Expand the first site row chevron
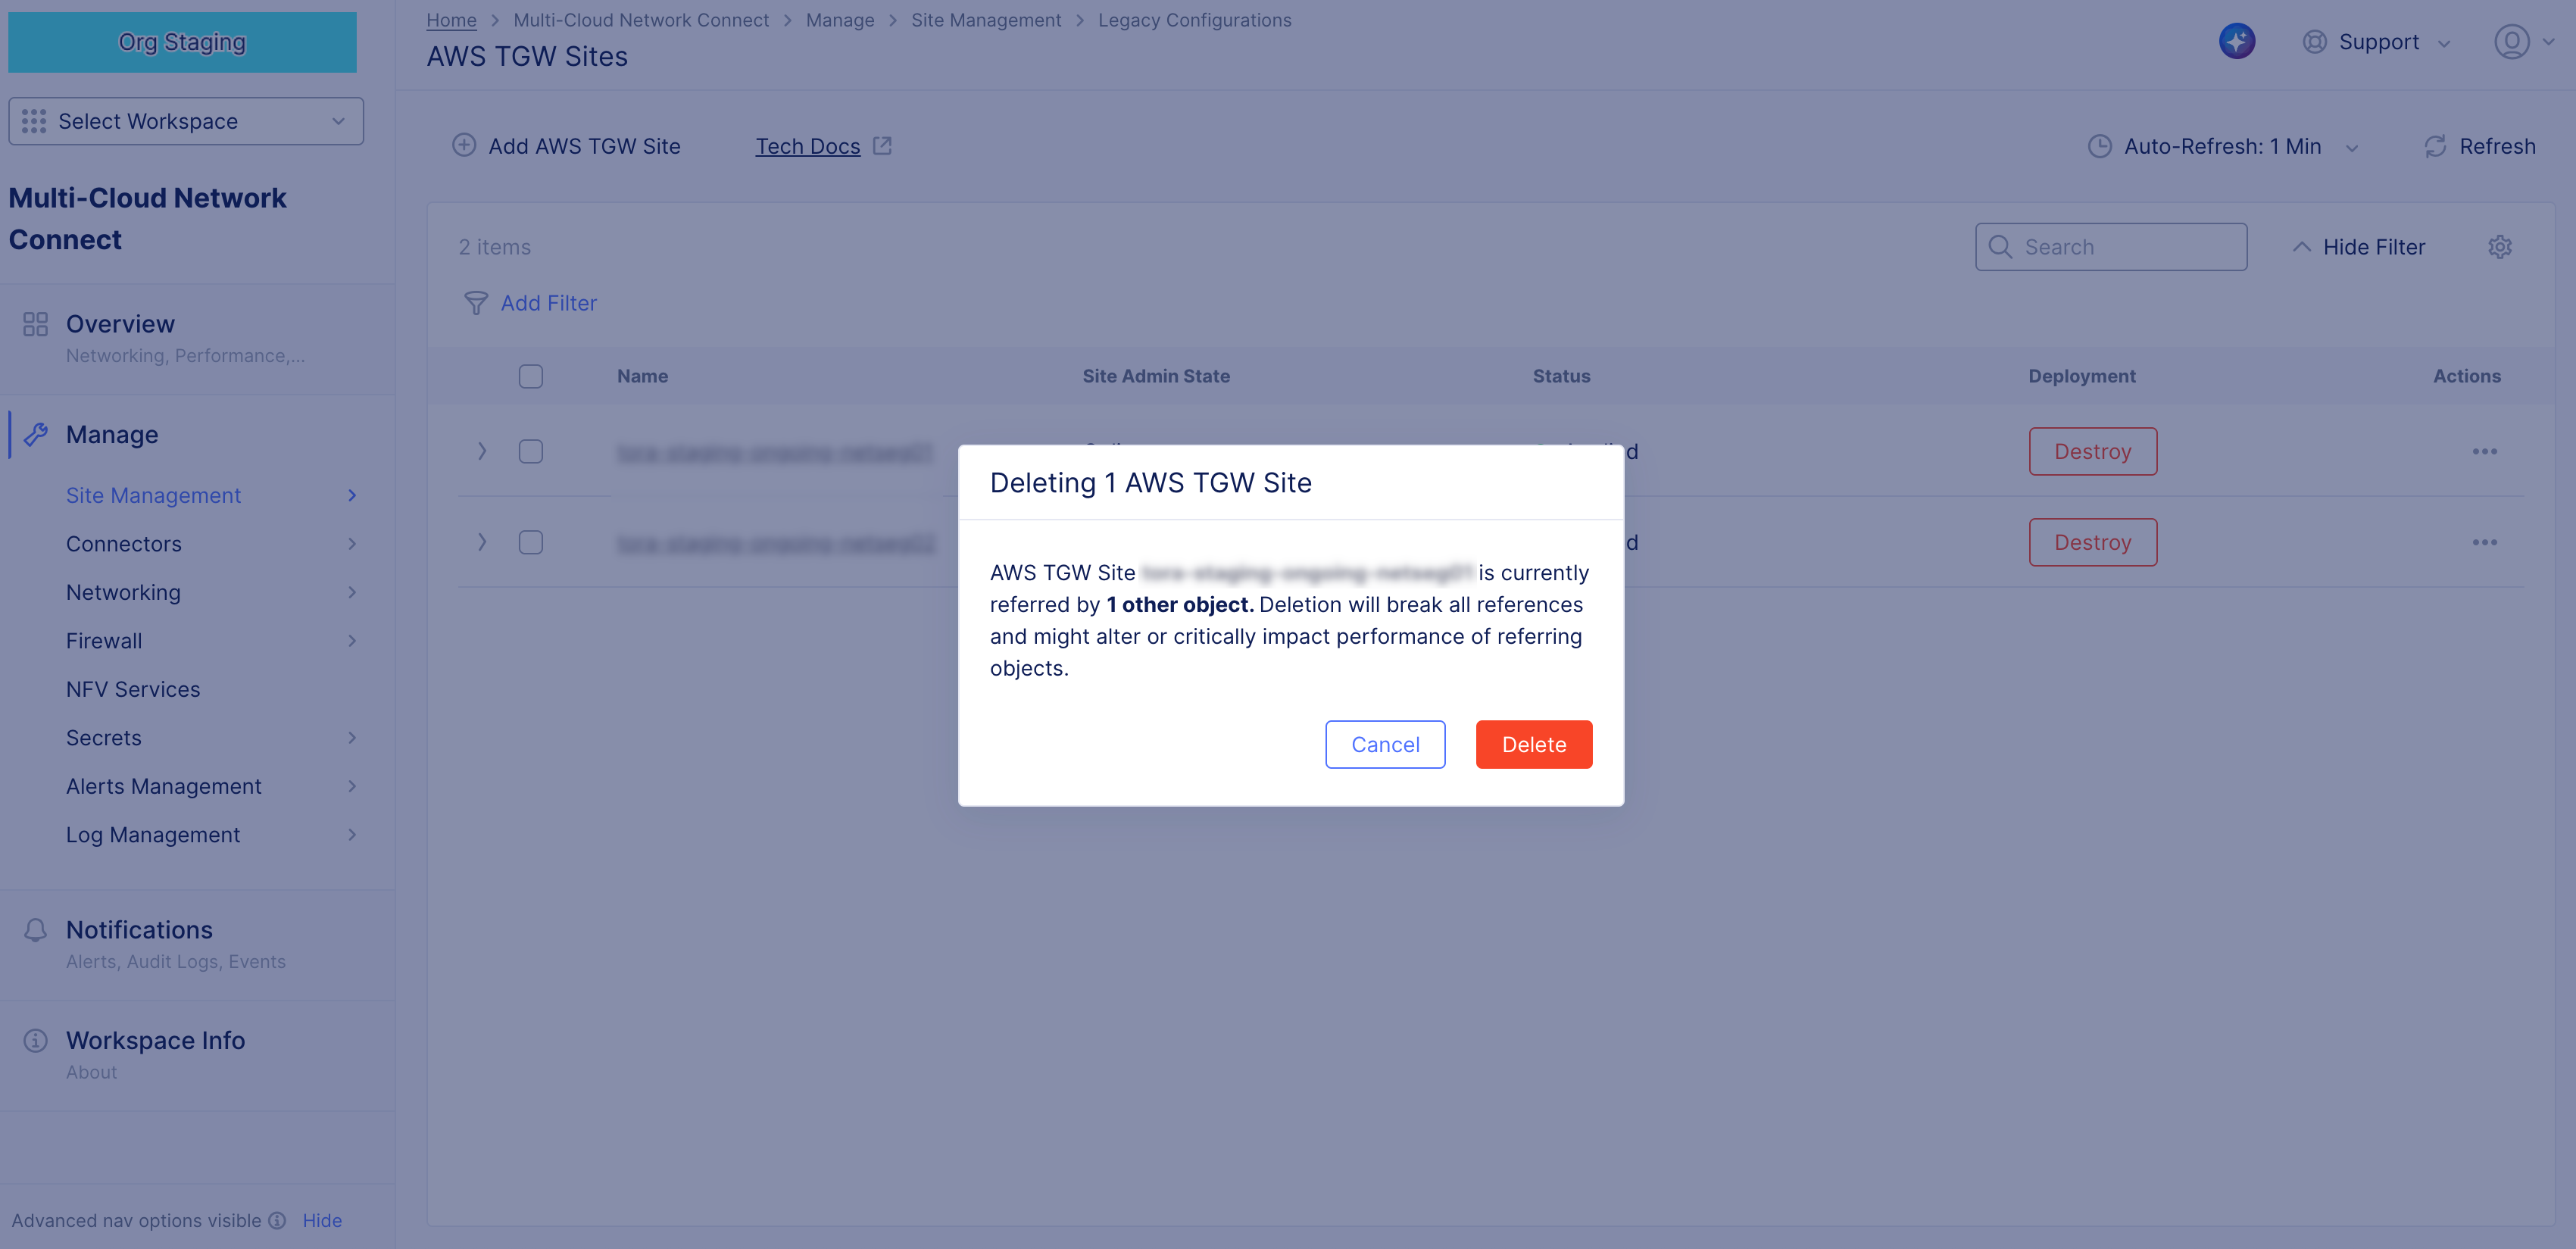Image resolution: width=2576 pixels, height=1249 pixels. [x=482, y=451]
